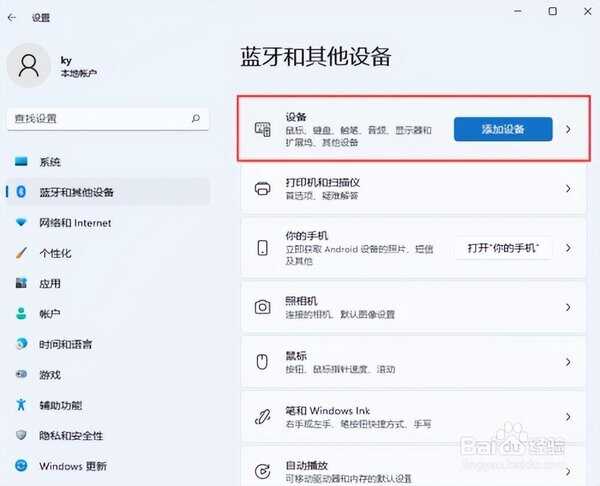Click the back arrow in Settings header
Screen dimensions: 600x486
[x=12, y=18]
